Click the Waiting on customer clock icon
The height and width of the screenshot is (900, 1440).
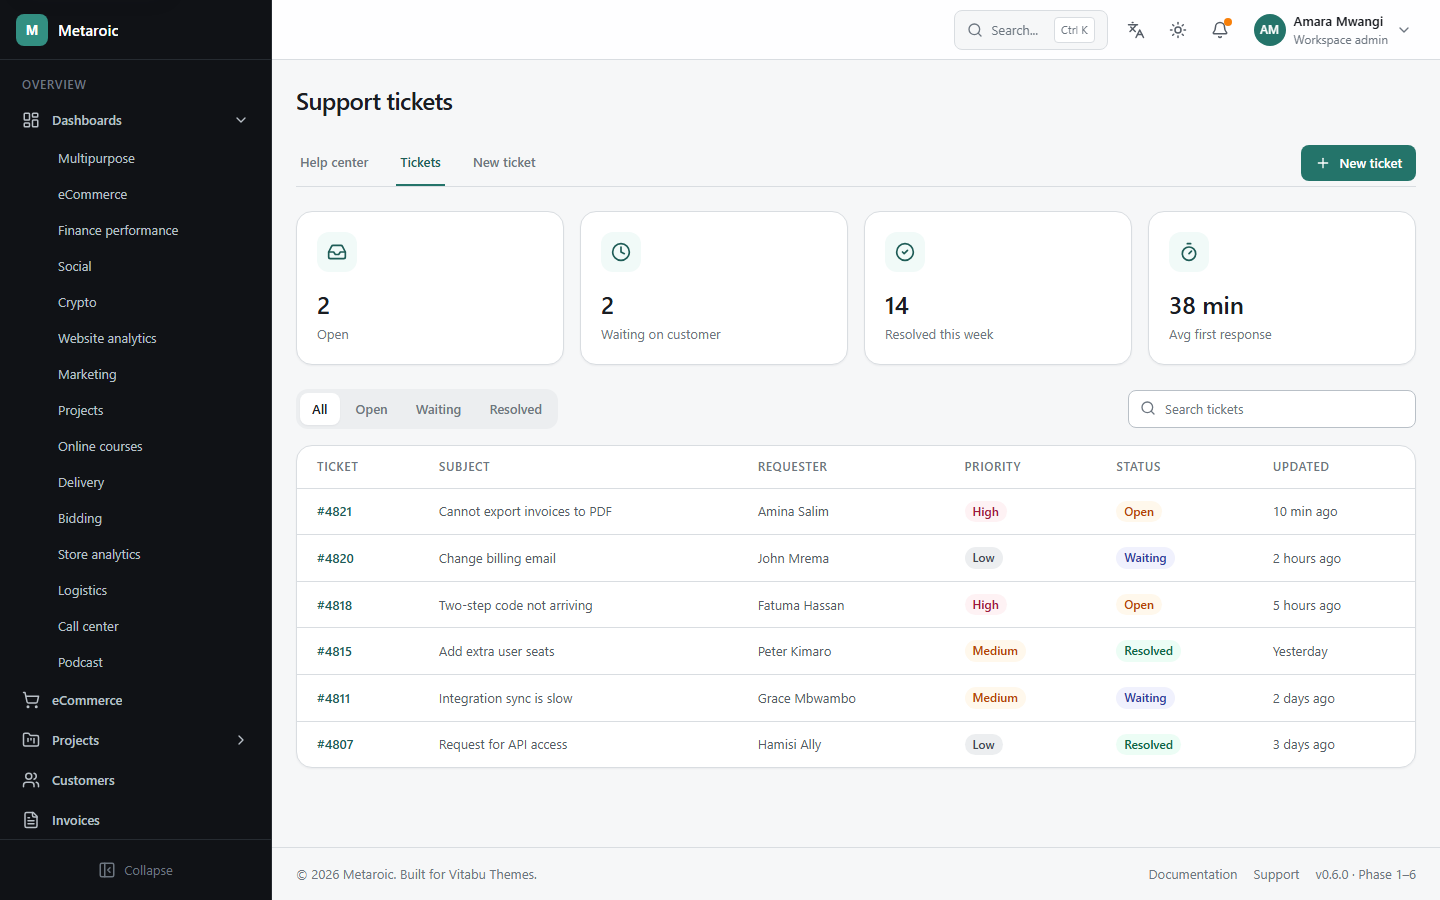pos(621,252)
